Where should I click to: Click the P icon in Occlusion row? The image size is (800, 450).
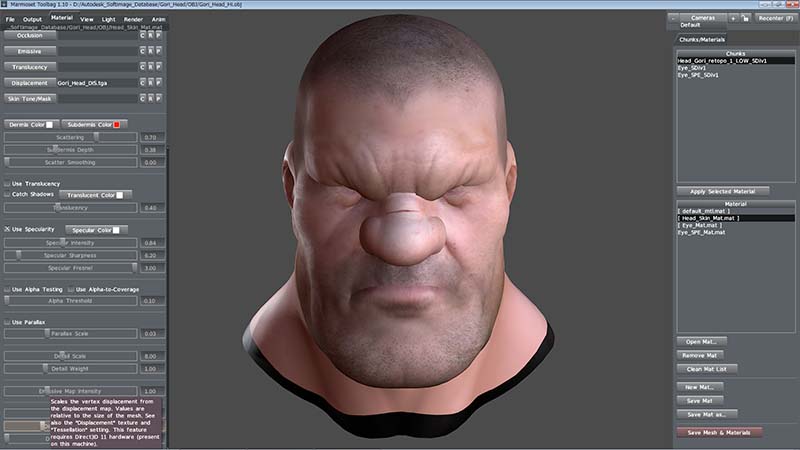(159, 36)
